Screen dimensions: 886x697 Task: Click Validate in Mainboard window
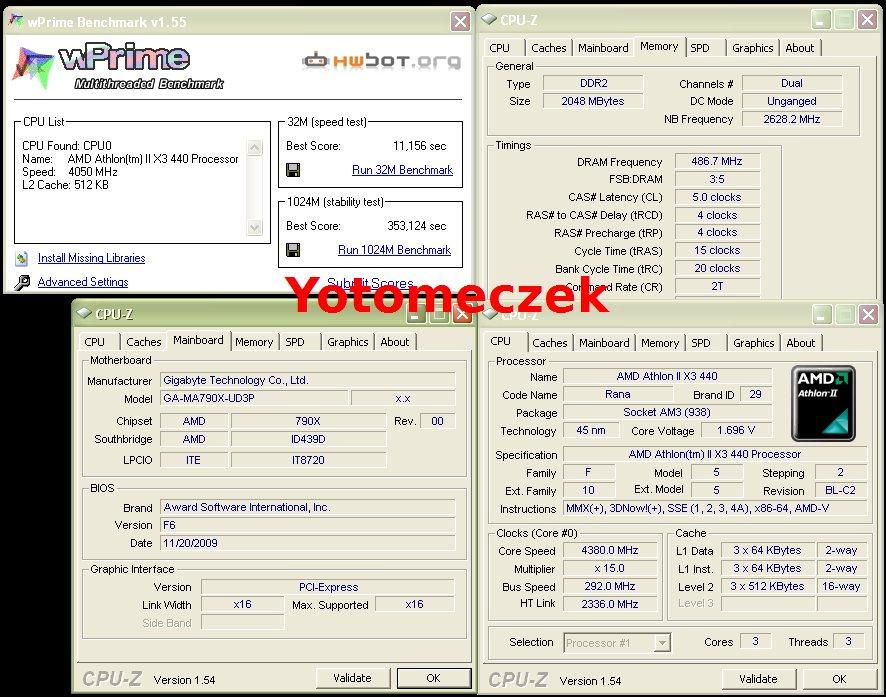point(353,678)
